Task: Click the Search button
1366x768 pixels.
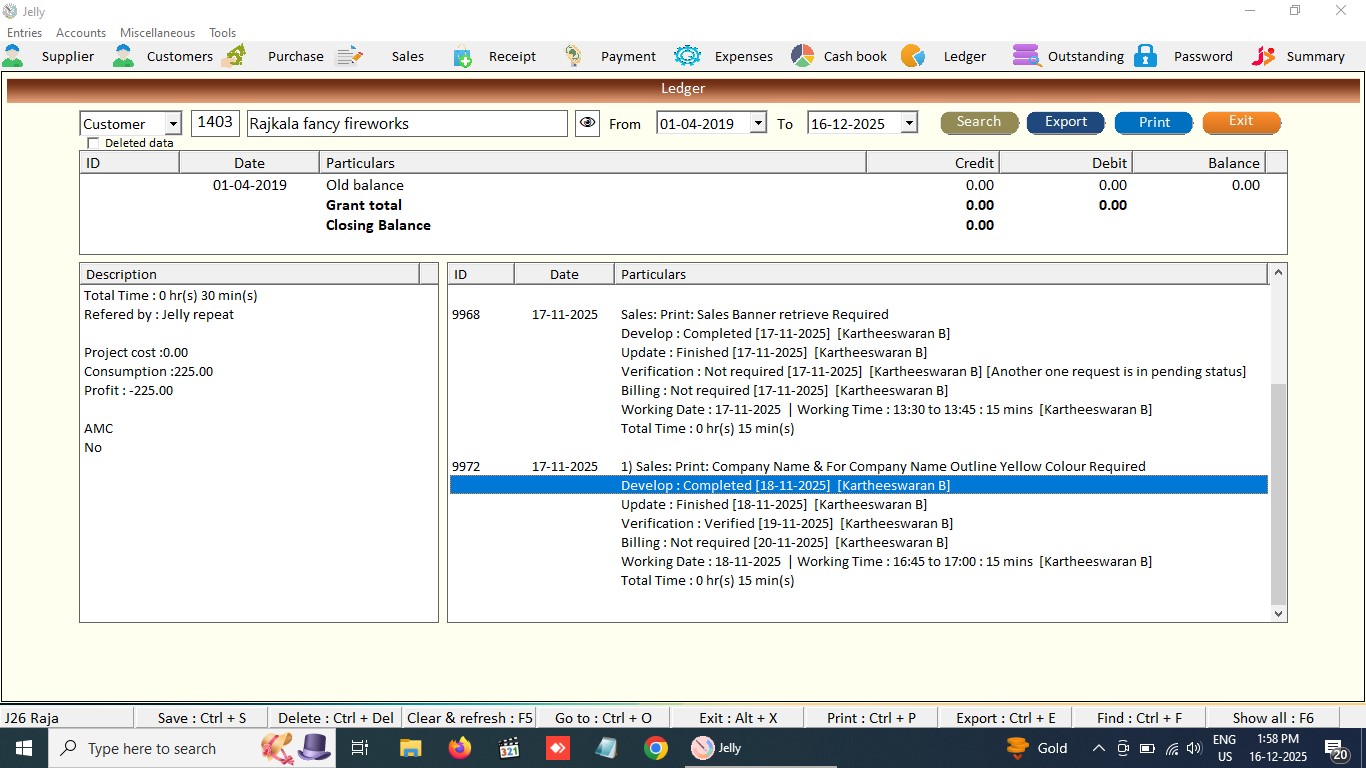Action: (979, 123)
